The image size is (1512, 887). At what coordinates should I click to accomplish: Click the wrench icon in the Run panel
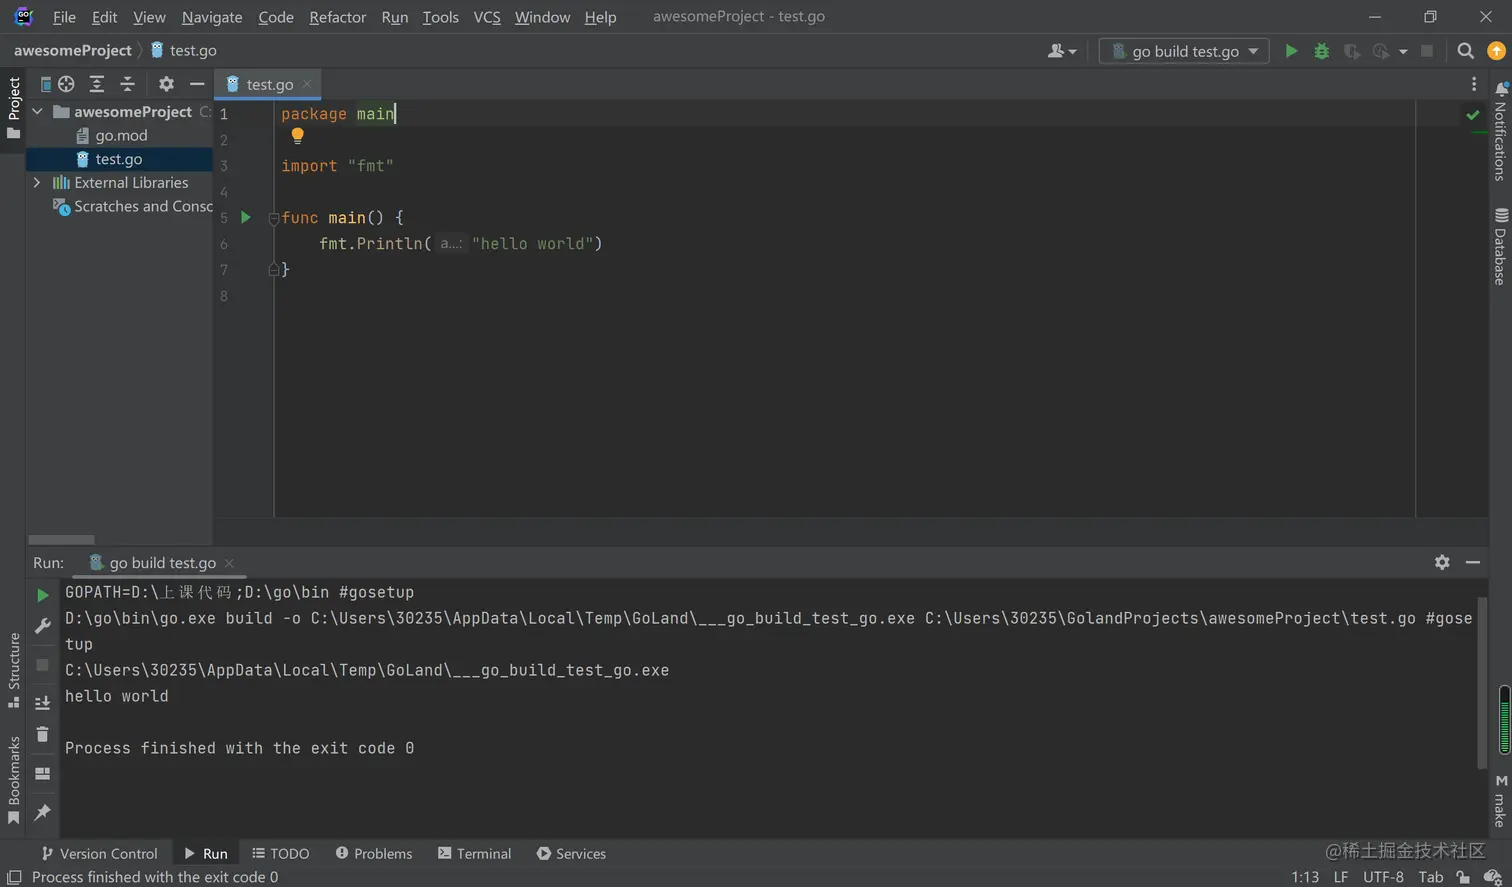click(42, 626)
